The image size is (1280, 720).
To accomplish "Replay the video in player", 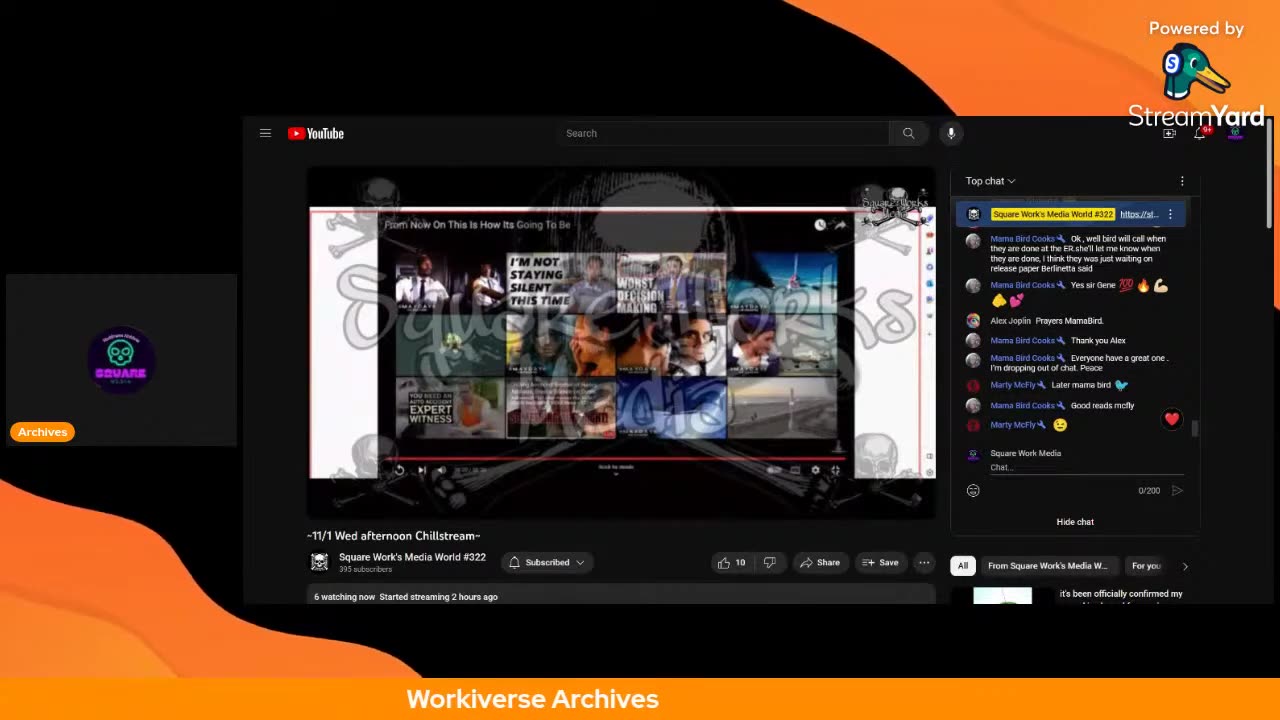I will click(399, 470).
